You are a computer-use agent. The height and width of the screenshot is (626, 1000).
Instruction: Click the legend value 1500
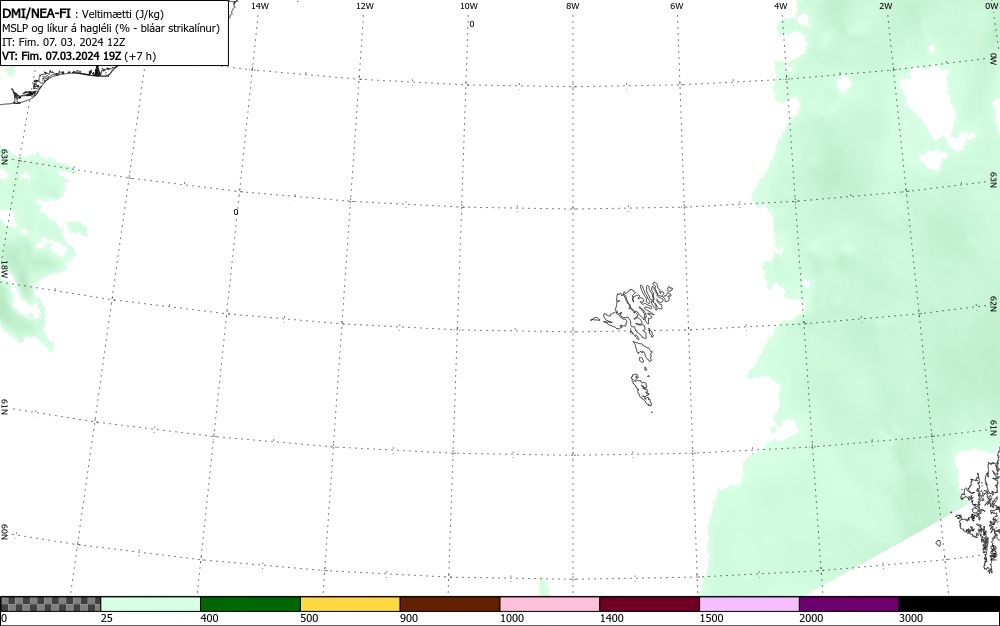click(711, 618)
